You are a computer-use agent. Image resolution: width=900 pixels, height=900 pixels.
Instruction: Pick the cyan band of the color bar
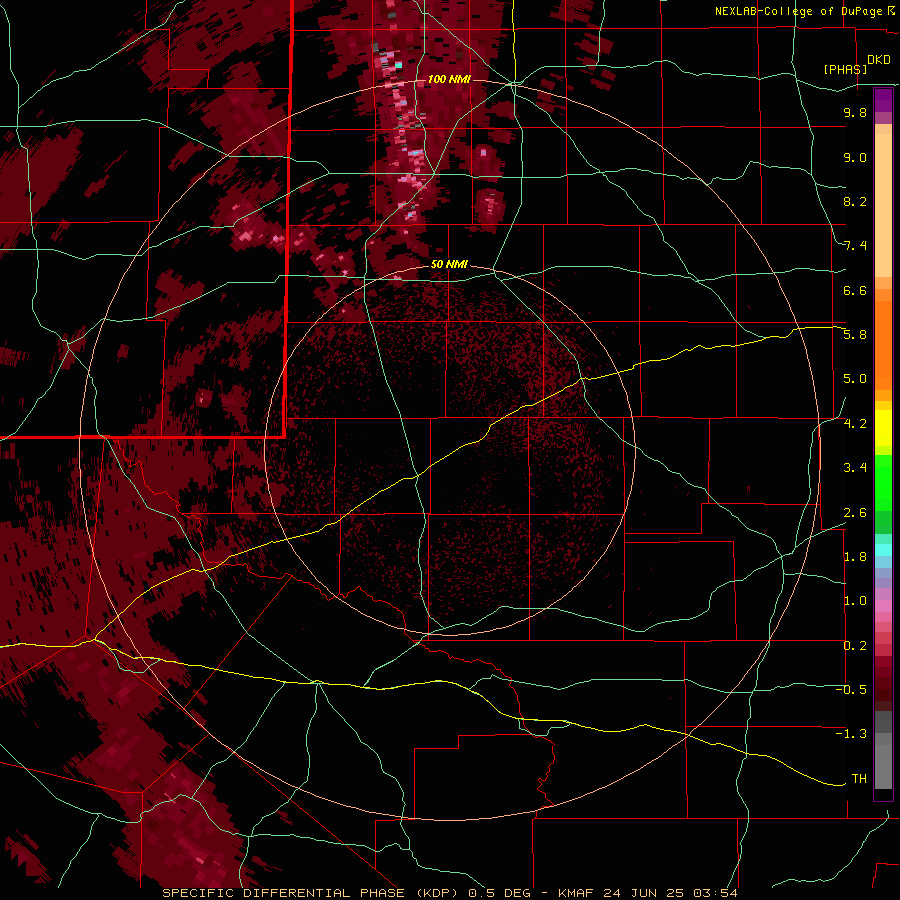[x=883, y=550]
